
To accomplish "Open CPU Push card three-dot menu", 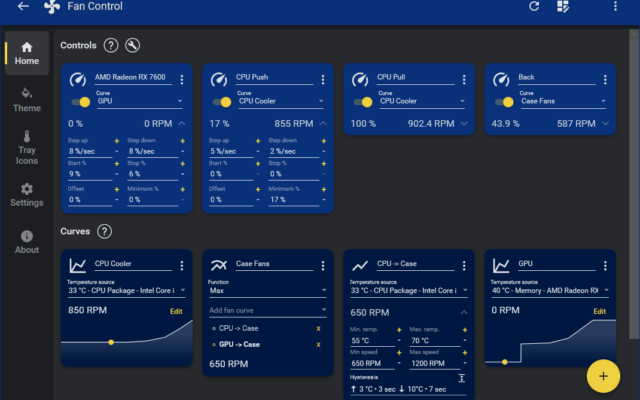I will (323, 80).
